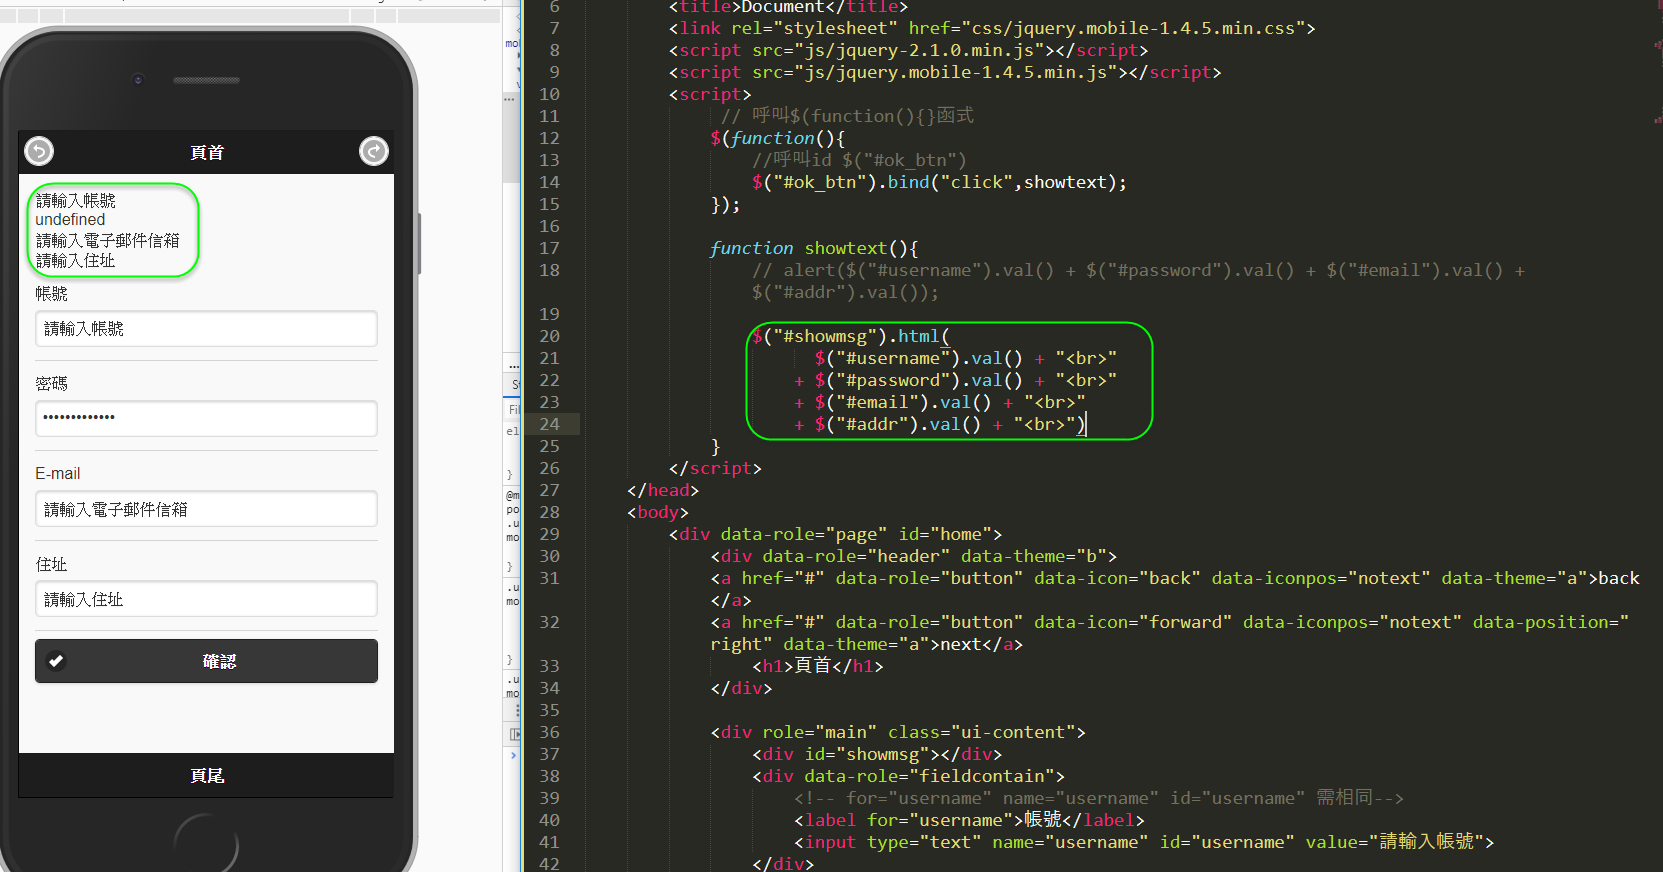Tap the forward arrow icon in header
This screenshot has width=1663, height=872.
pyautogui.click(x=373, y=151)
